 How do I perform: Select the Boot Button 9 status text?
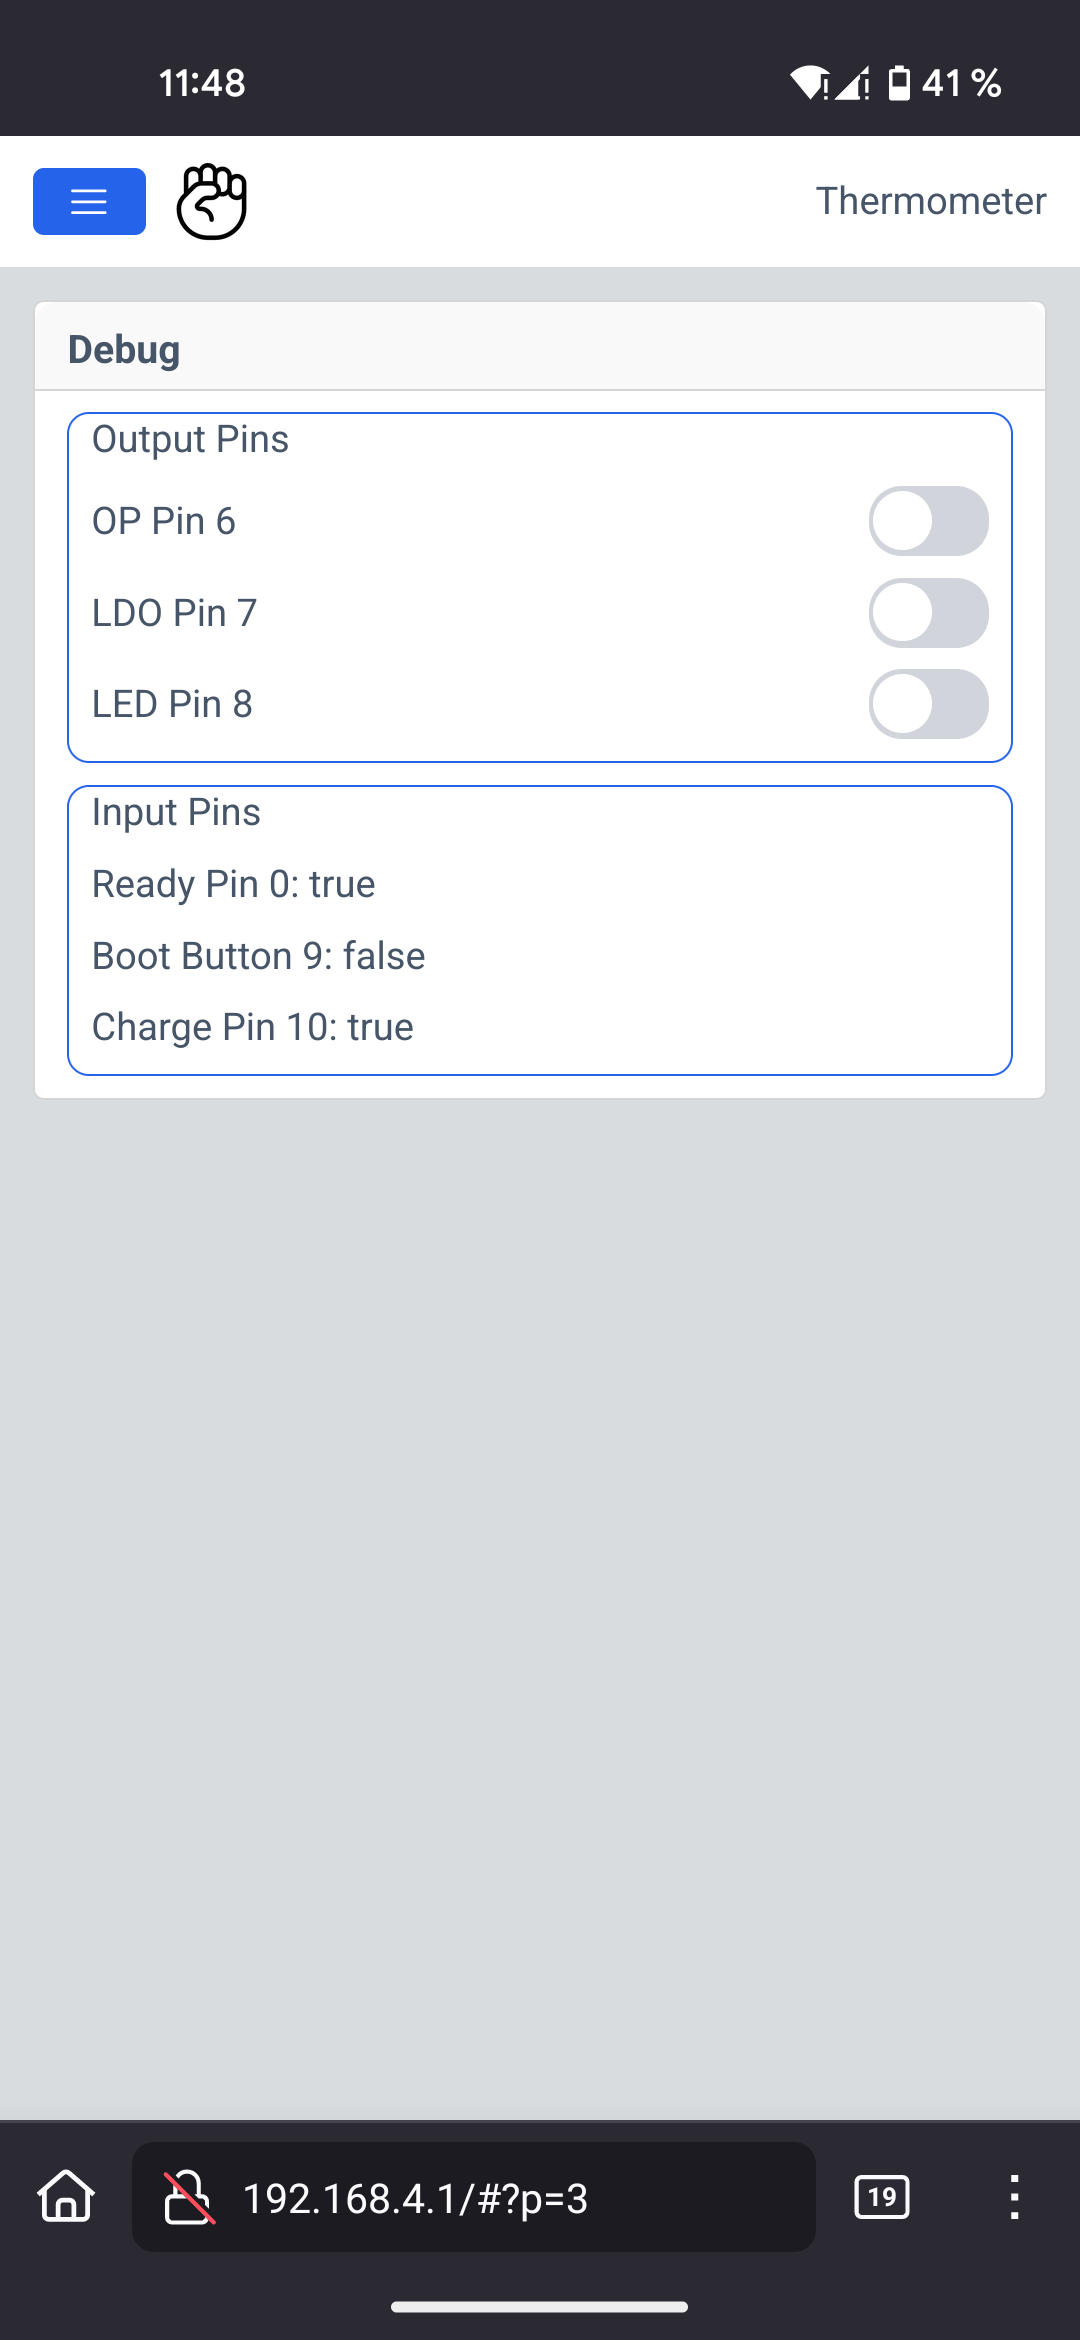pos(259,956)
